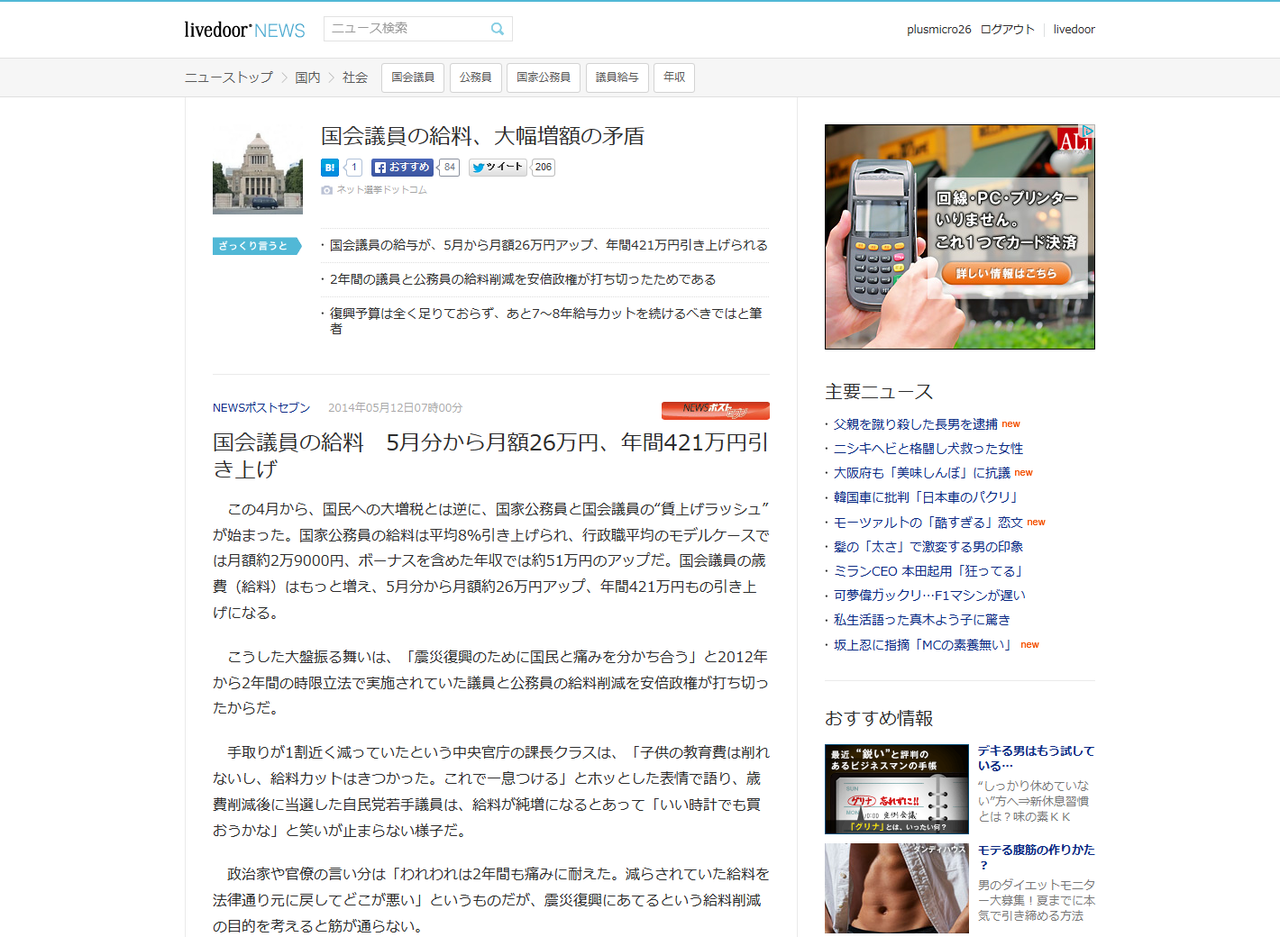Open news 可夢偉ガックリ…F1マシンが遅い

(929, 595)
